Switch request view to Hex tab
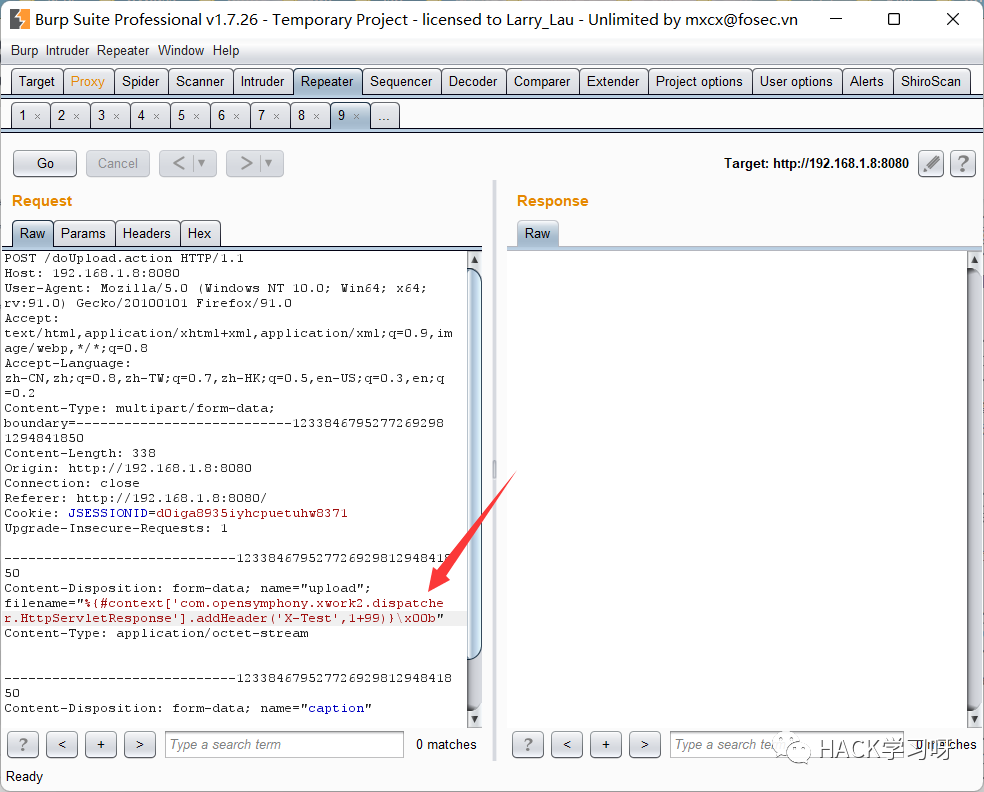Image resolution: width=984 pixels, height=792 pixels. tap(200, 233)
